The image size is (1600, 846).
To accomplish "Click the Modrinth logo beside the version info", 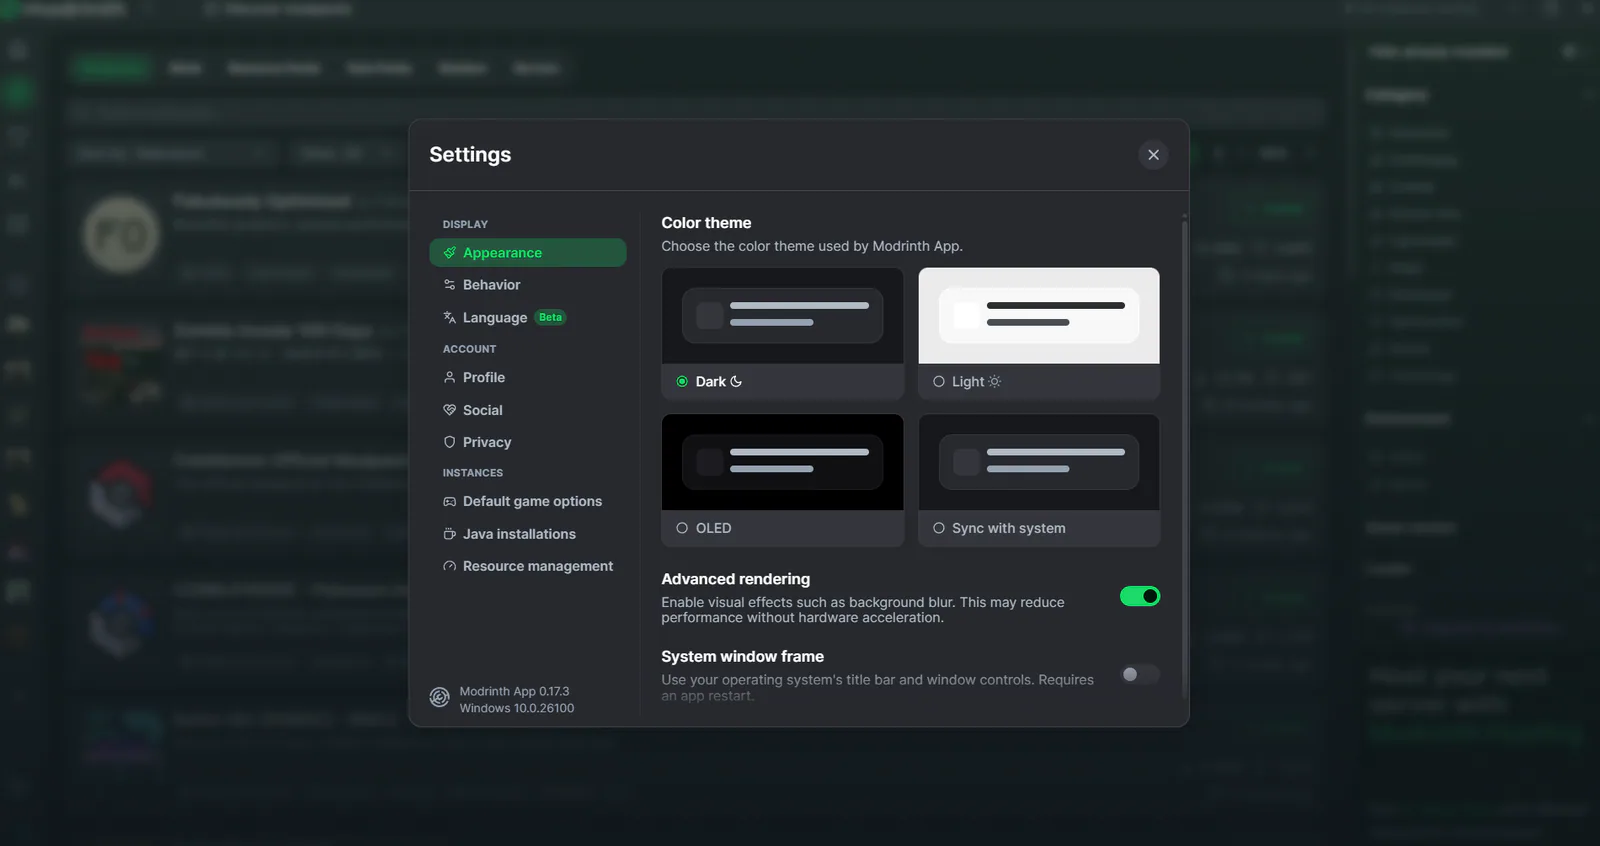I will 439,698.
